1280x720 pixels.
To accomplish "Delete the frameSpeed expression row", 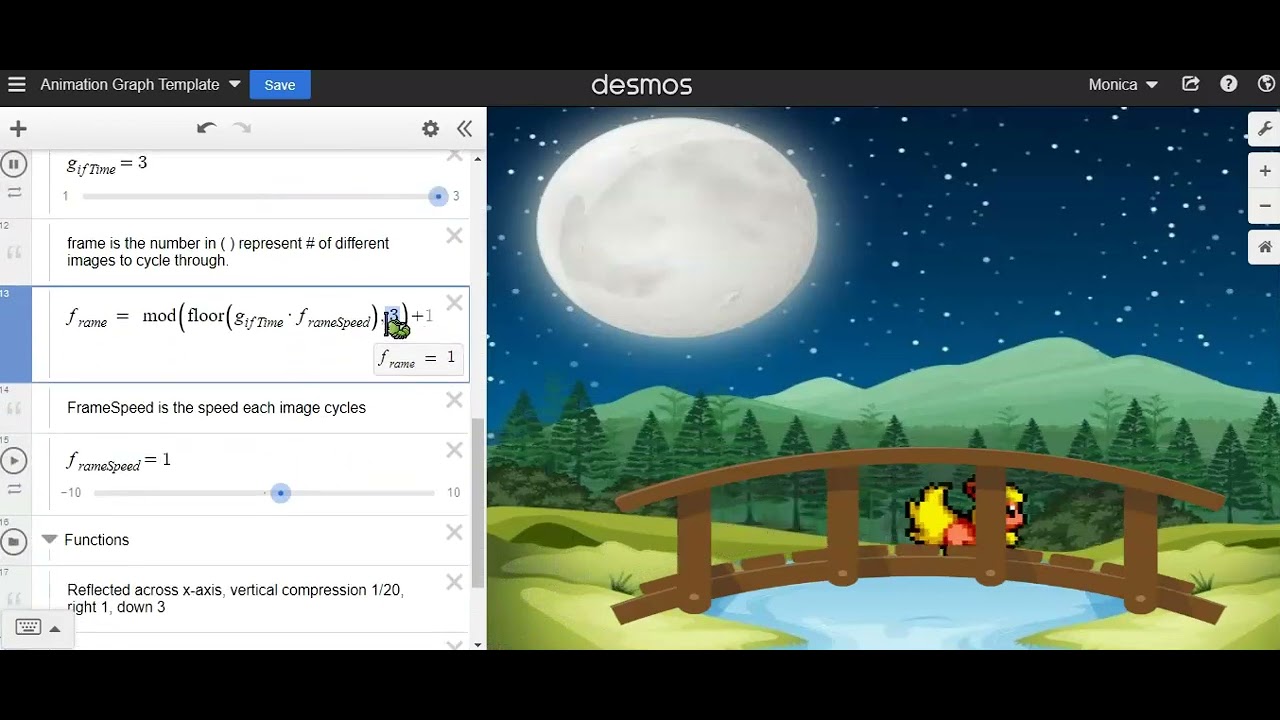I will pyautogui.click(x=454, y=450).
